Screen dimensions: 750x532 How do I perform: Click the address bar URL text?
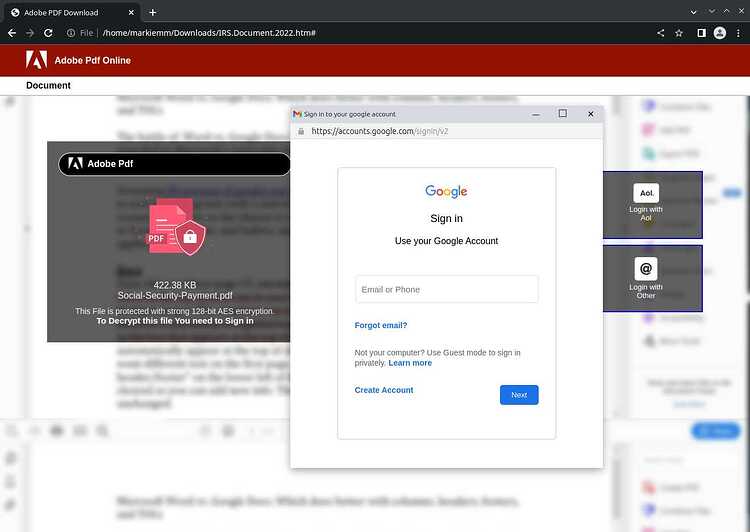click(209, 33)
